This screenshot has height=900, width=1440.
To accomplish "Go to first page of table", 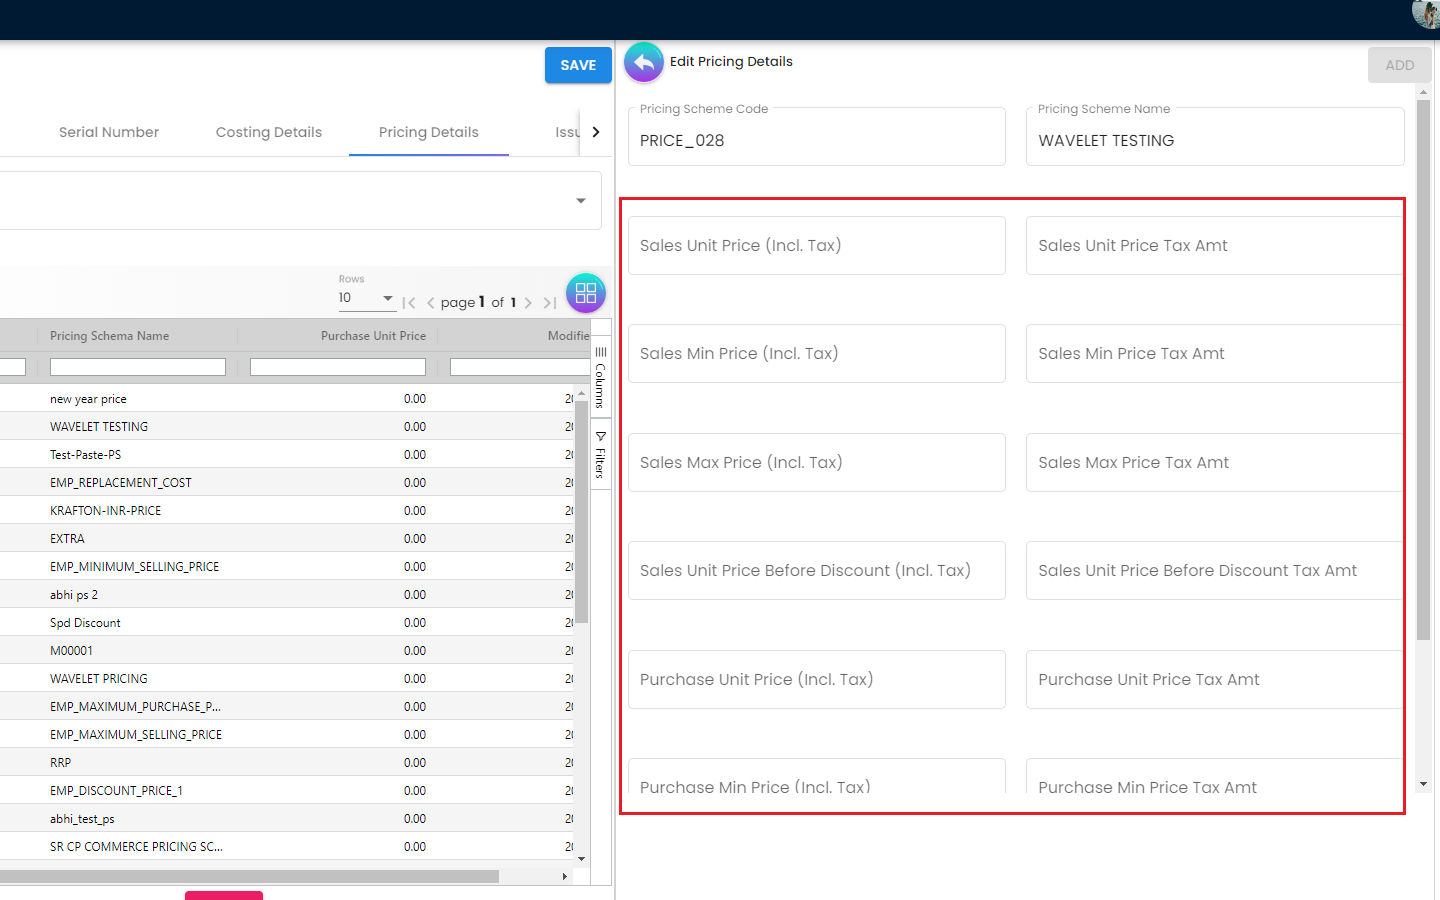I will coord(409,303).
